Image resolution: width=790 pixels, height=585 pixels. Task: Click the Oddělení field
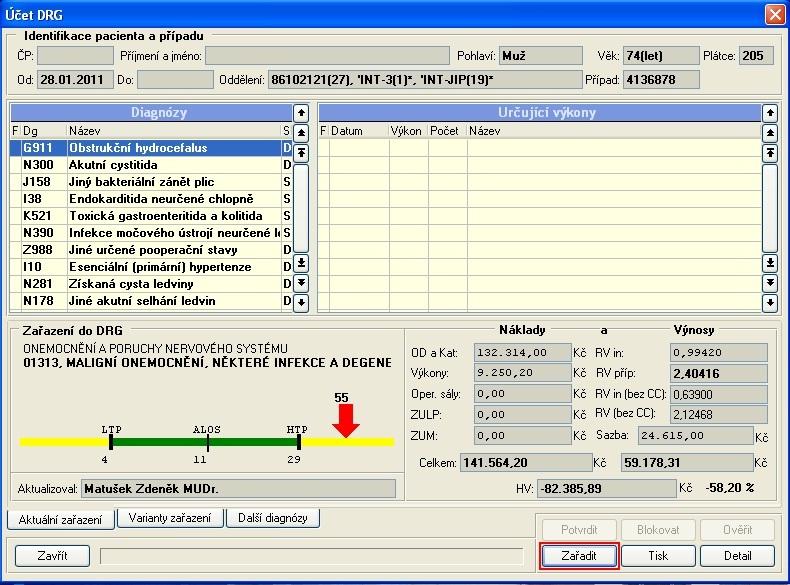point(425,80)
